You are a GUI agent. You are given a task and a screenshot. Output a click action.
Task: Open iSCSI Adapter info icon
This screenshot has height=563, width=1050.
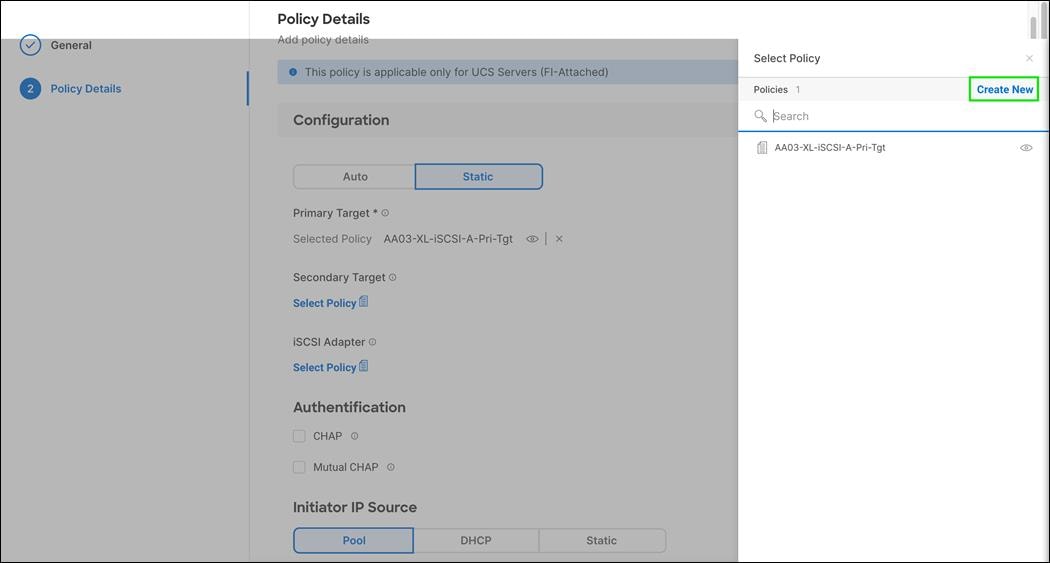[372, 342]
